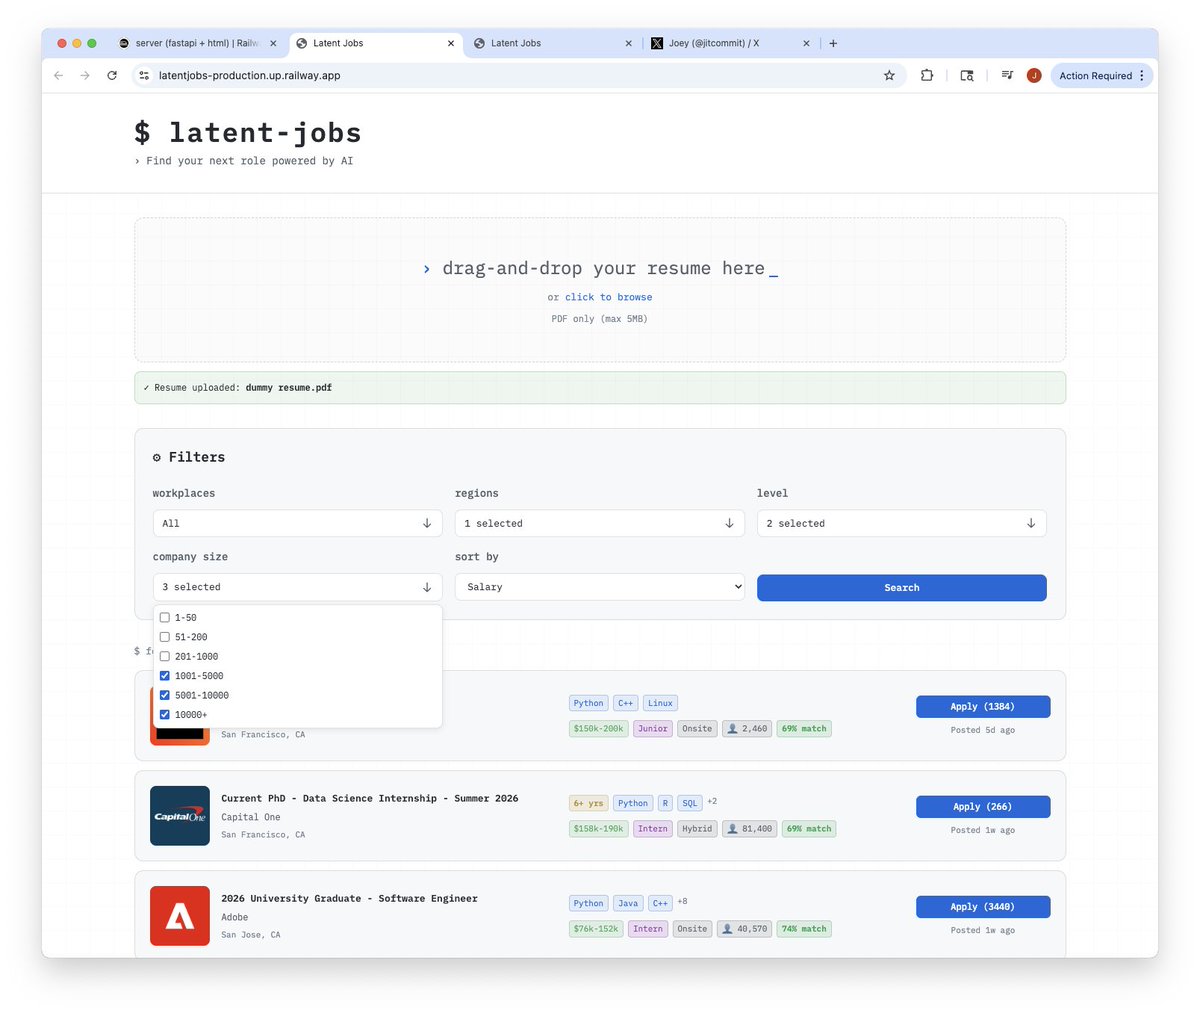Click the 6+ yrs experience tag
The height and width of the screenshot is (1013, 1200).
tap(588, 803)
